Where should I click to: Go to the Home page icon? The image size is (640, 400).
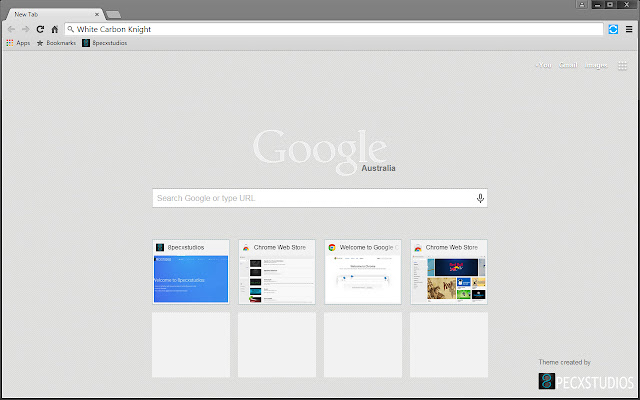point(55,29)
